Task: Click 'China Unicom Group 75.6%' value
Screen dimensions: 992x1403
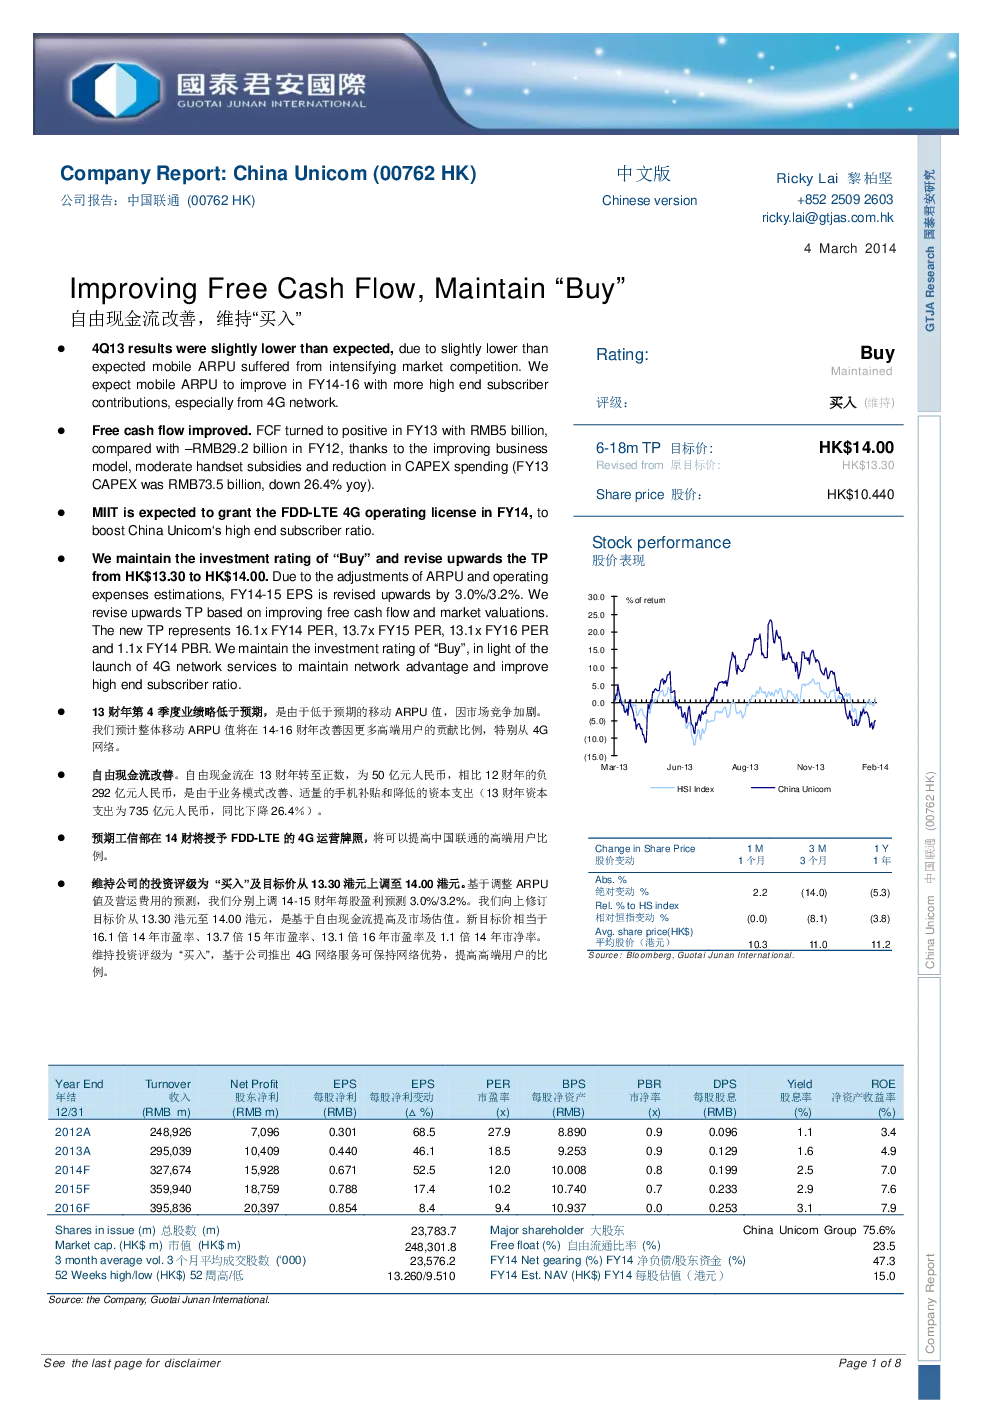Action: coord(819,1230)
